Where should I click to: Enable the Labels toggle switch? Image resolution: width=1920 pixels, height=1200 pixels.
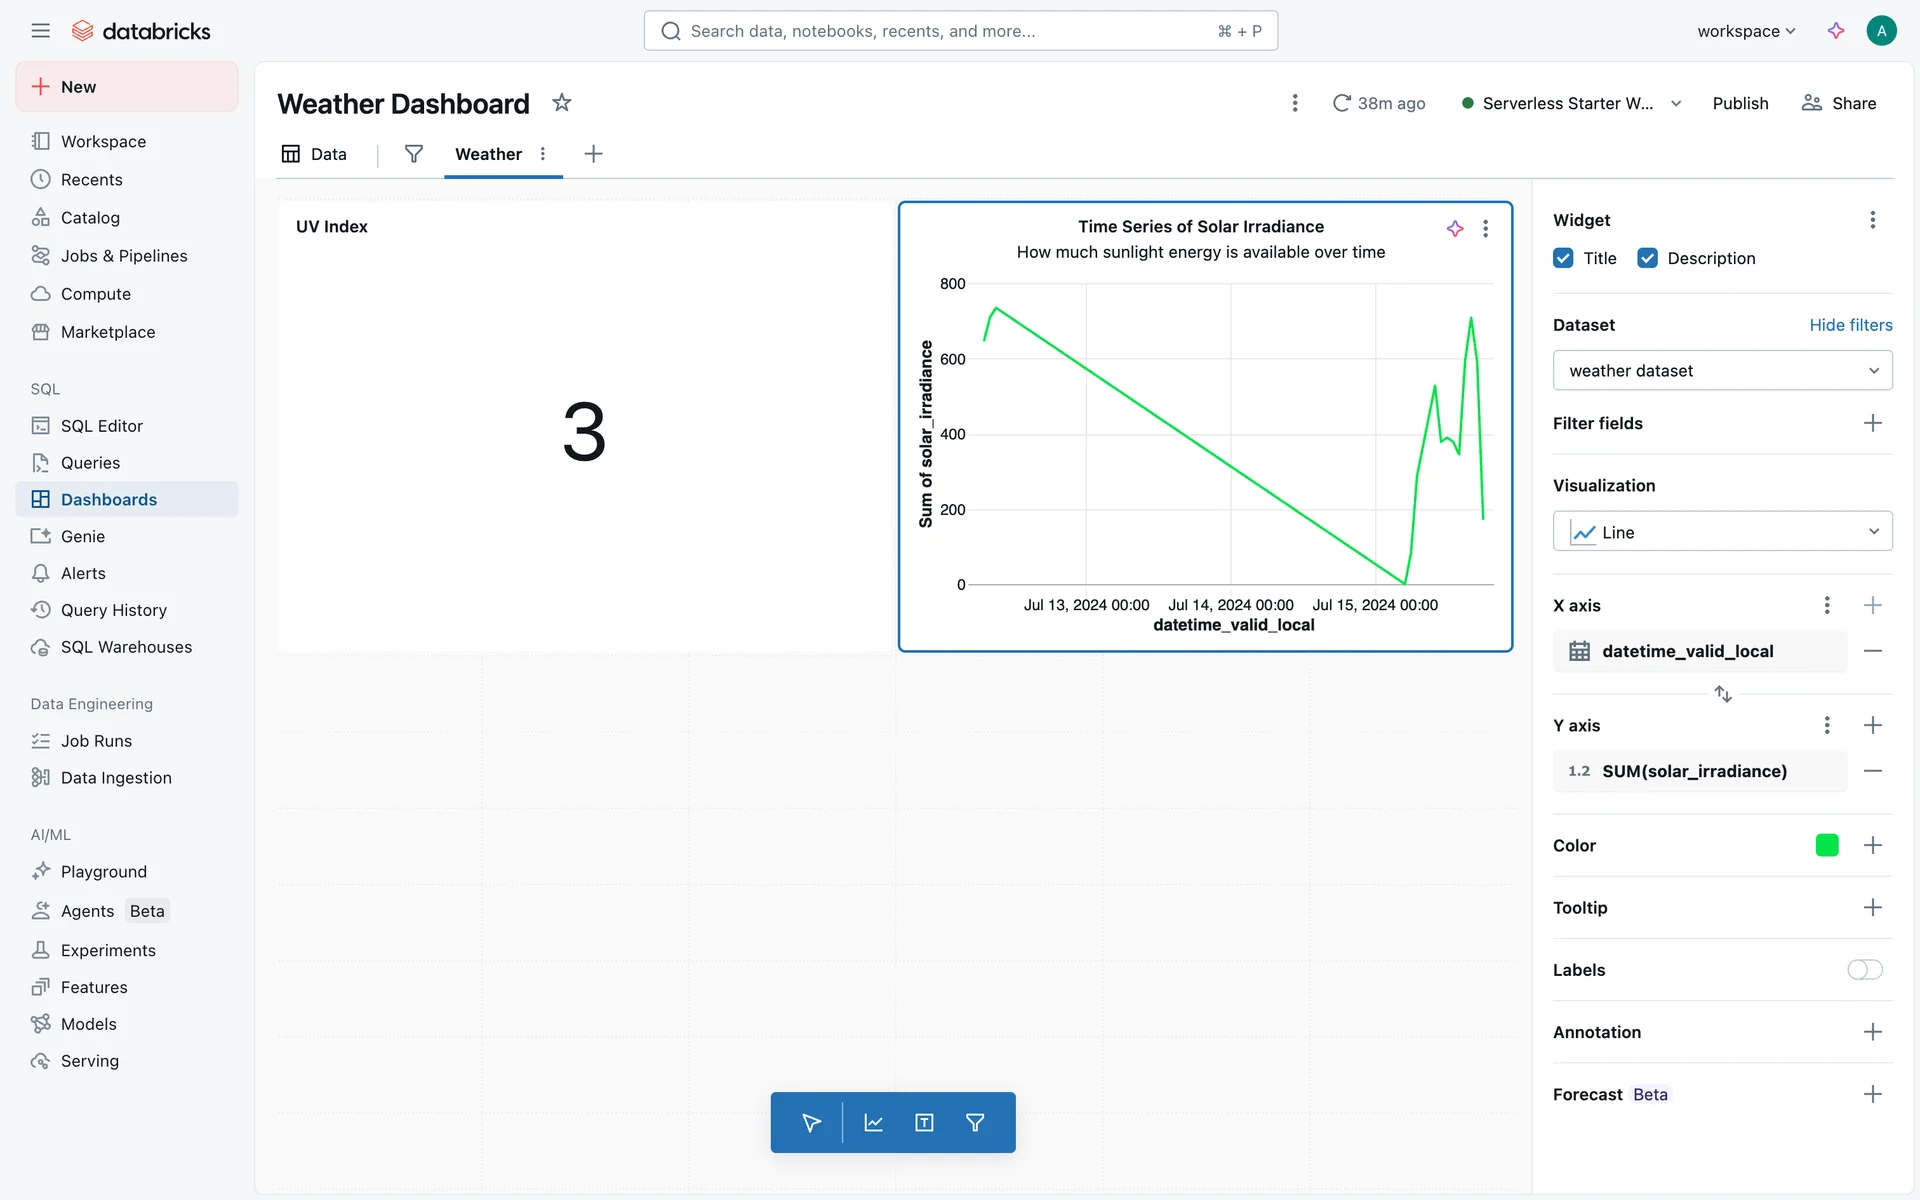click(x=1864, y=969)
